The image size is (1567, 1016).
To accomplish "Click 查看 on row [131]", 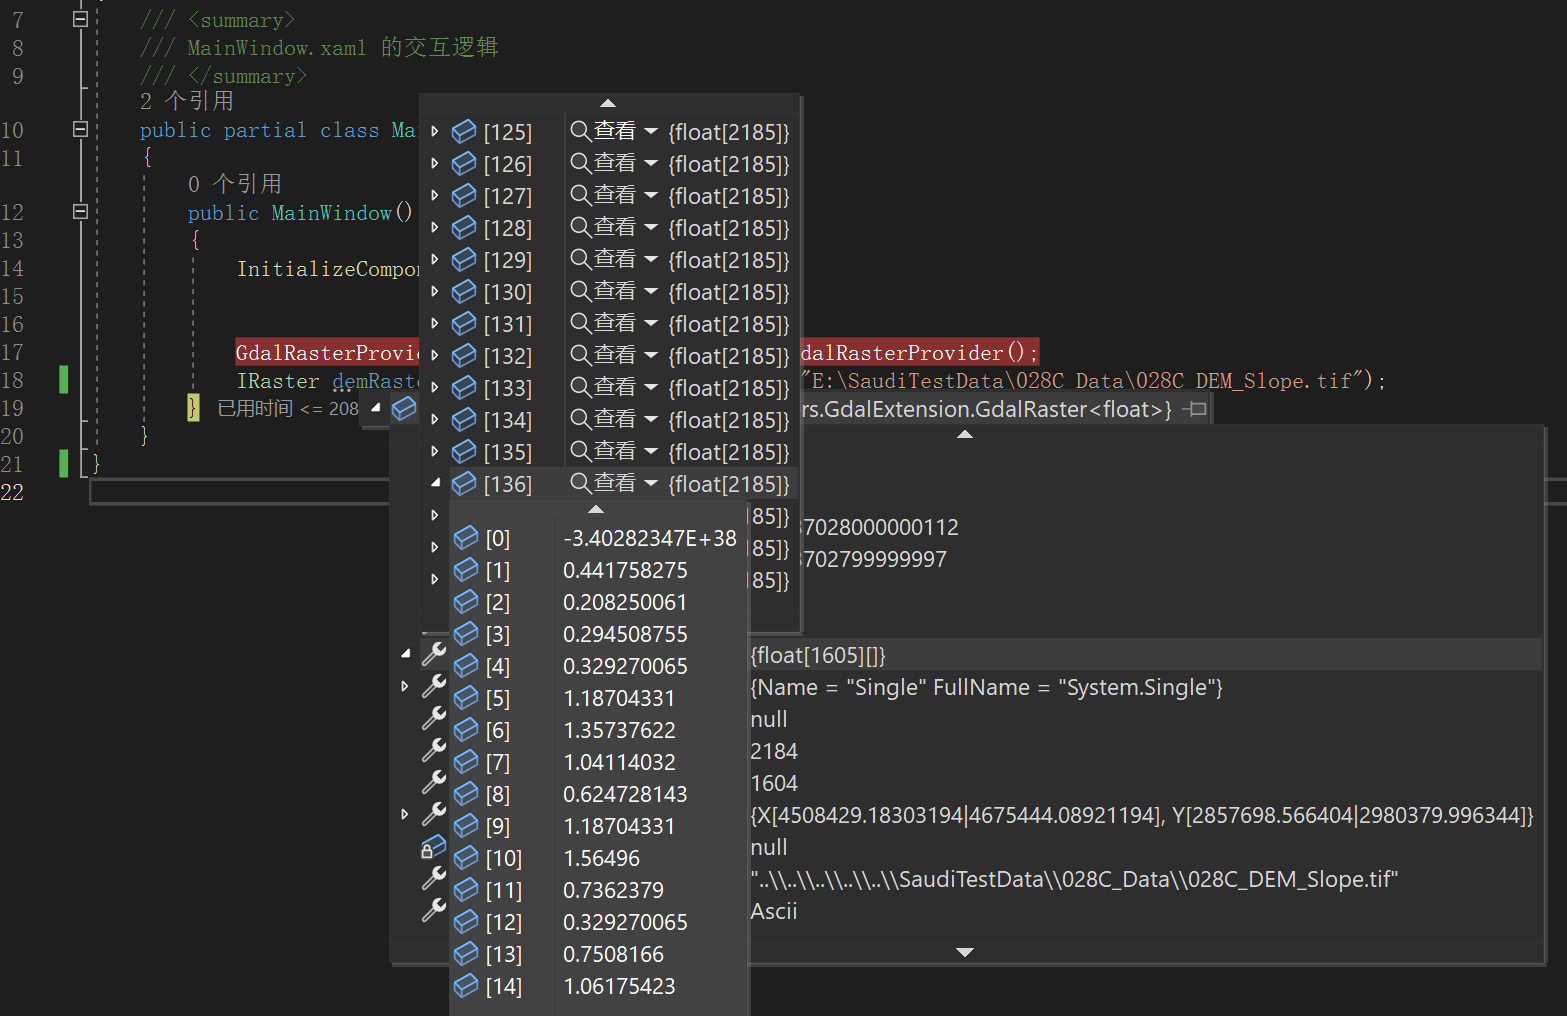I will pyautogui.click(x=615, y=323).
